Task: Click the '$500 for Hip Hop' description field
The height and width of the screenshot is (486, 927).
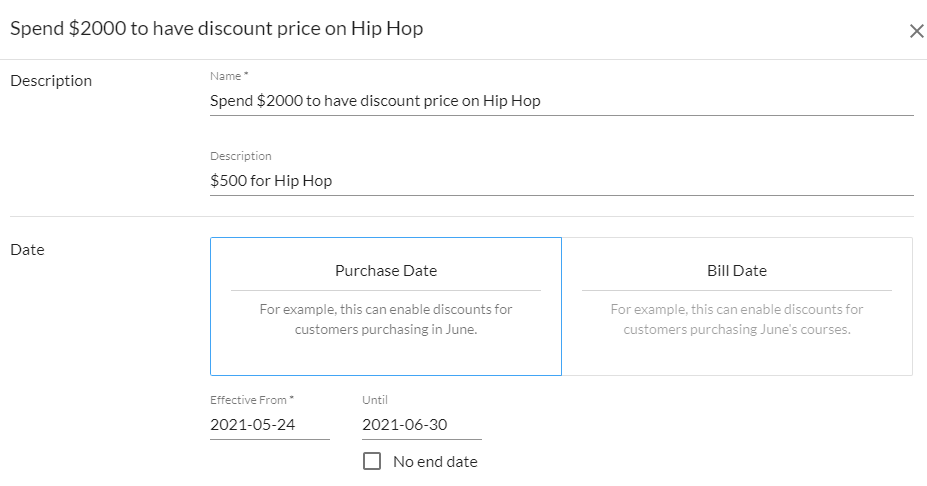Action: pyautogui.click(x=560, y=181)
